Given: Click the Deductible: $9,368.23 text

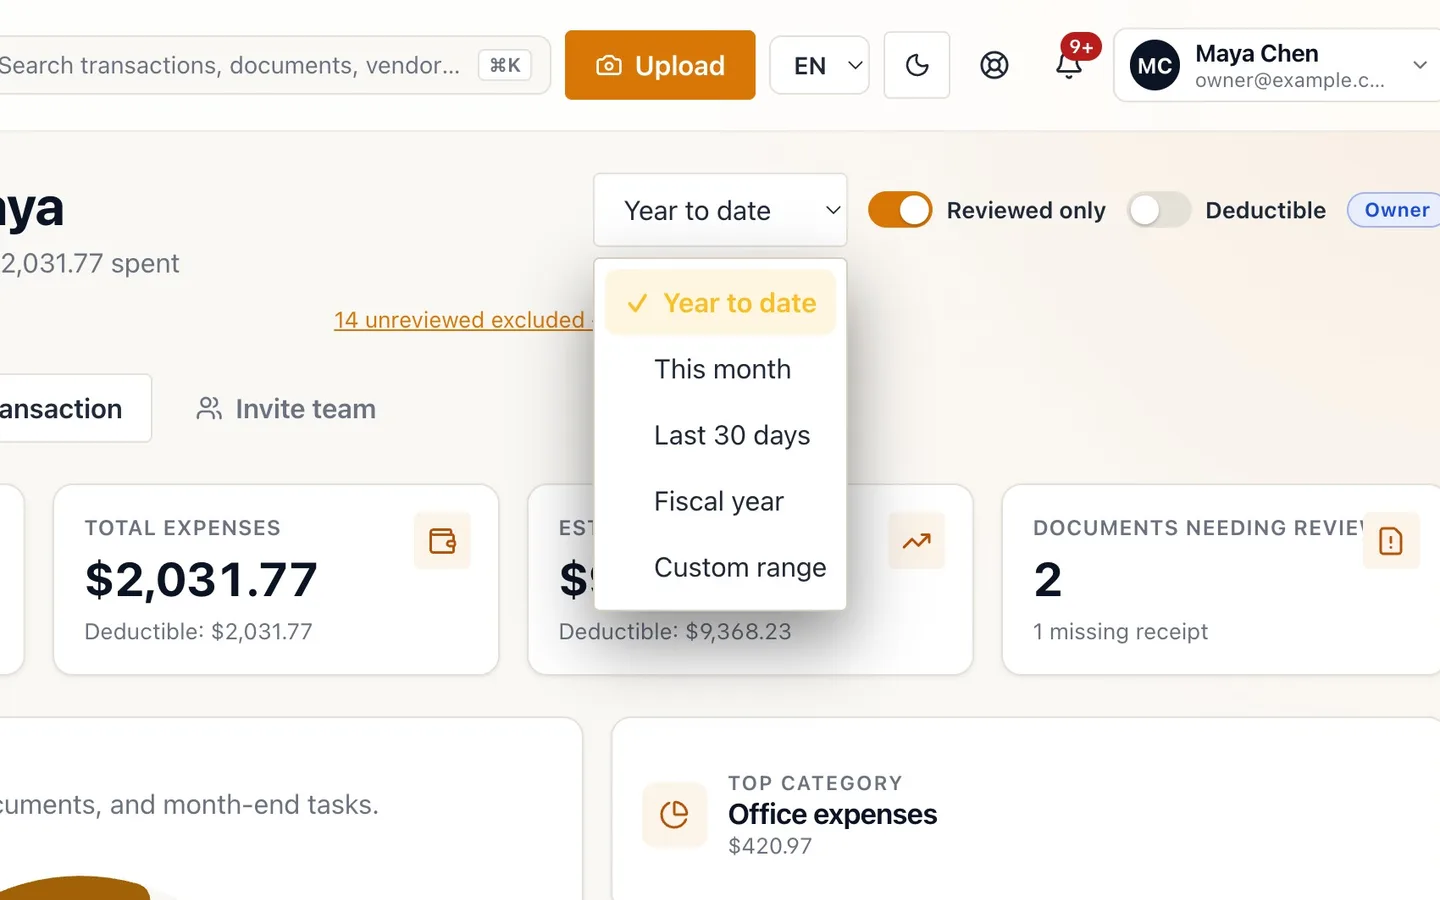Looking at the screenshot, I should [x=675, y=632].
